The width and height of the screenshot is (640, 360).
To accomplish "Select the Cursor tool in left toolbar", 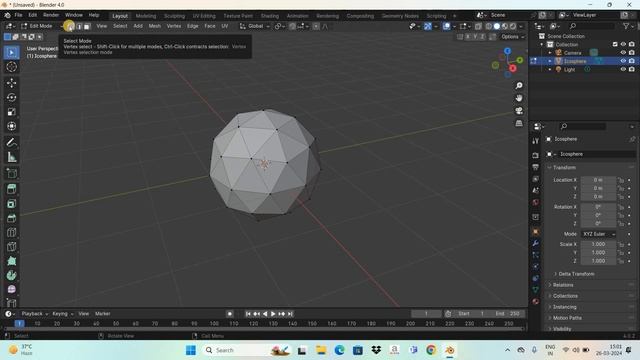I will pyautogui.click(x=11, y=67).
